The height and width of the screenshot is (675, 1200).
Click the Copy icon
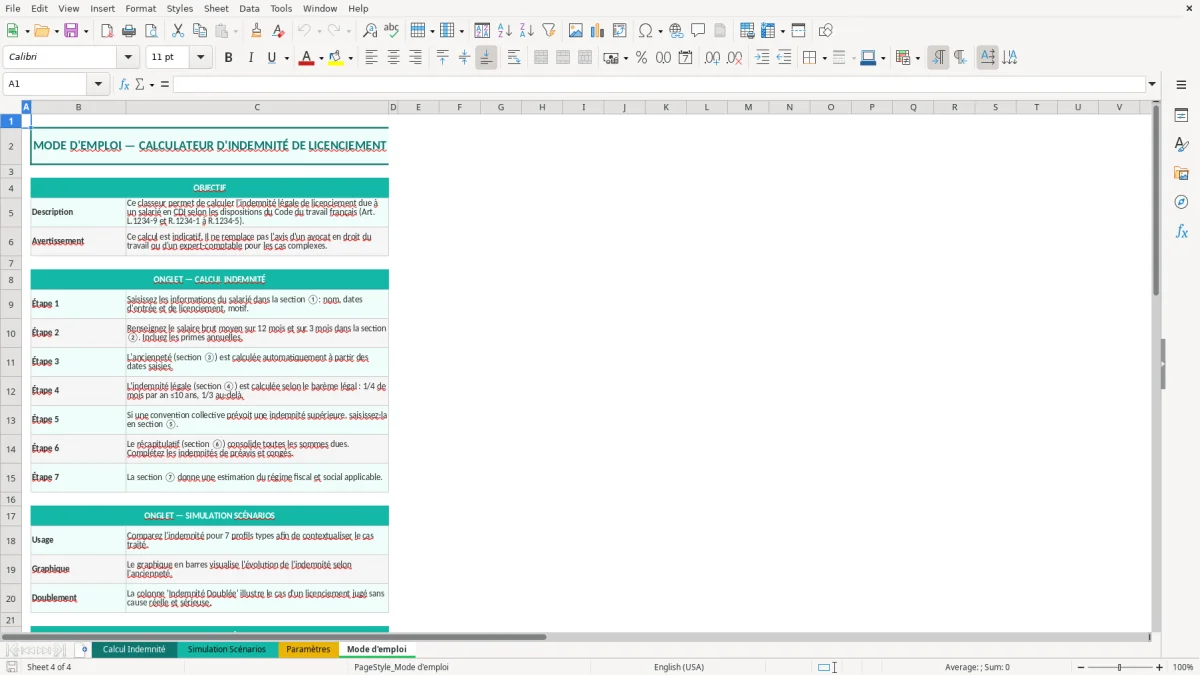pos(200,31)
